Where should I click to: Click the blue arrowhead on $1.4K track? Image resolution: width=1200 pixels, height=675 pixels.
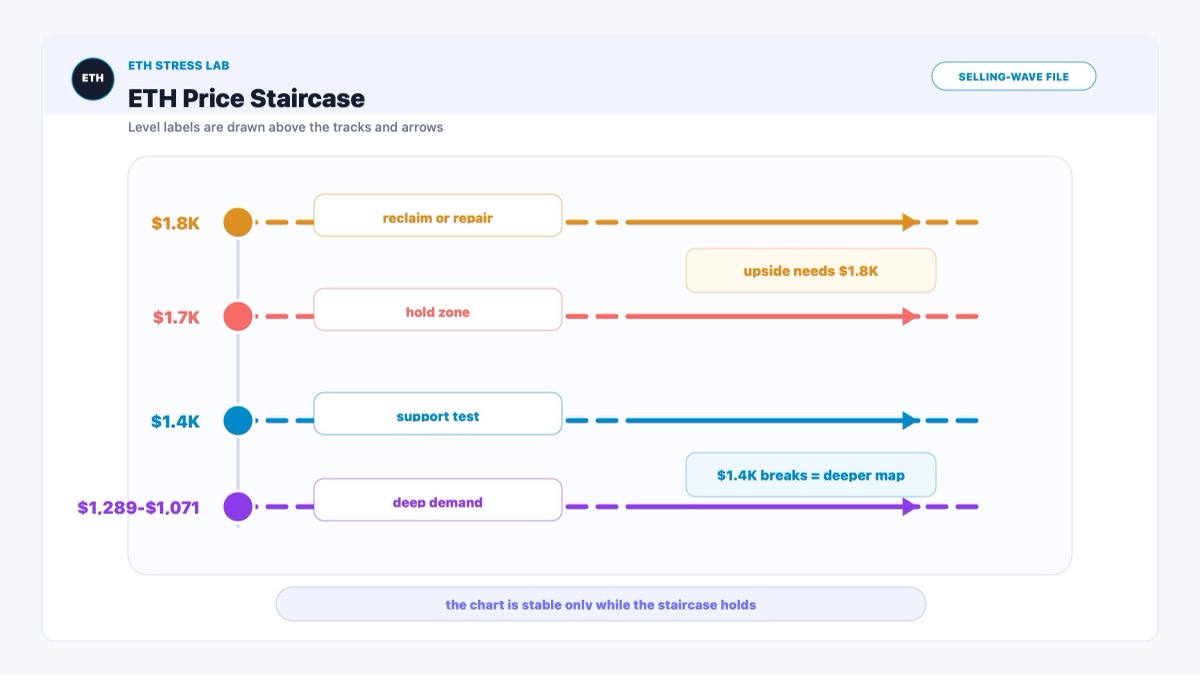coord(910,420)
